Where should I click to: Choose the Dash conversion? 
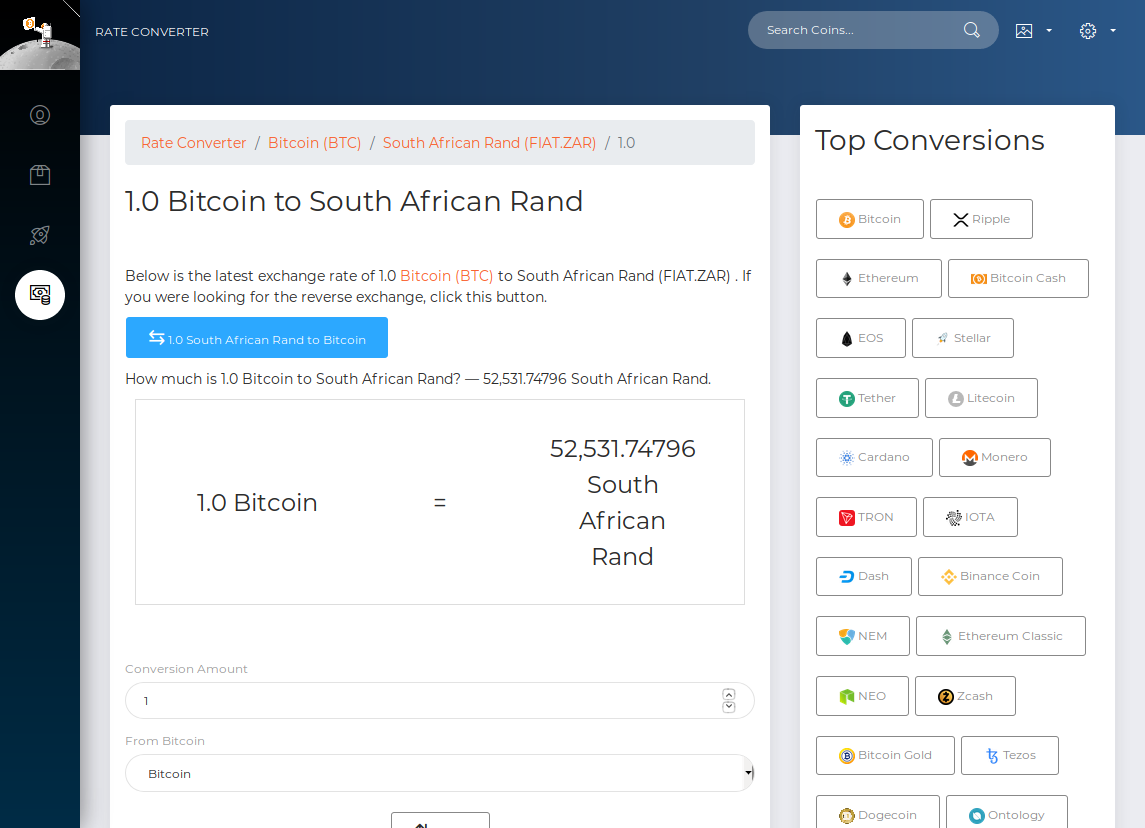click(x=864, y=576)
